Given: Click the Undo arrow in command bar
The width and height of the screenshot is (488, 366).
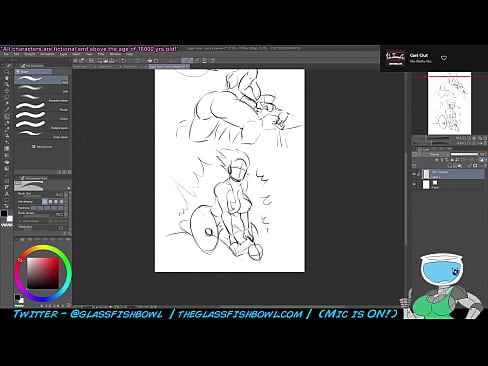Looking at the screenshot, I should pyautogui.click(x=123, y=61).
